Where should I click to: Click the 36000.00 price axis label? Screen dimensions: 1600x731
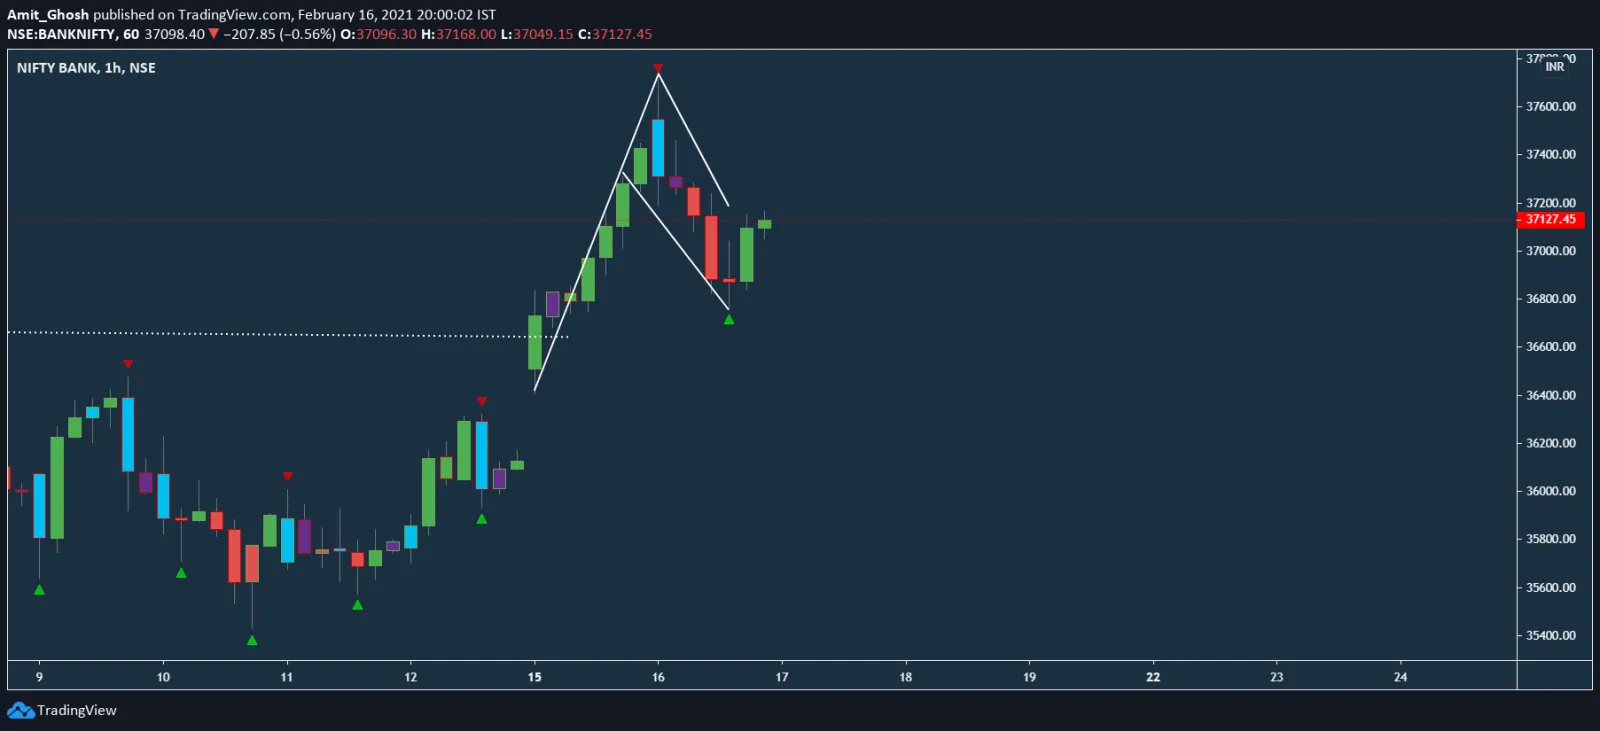click(x=1550, y=491)
